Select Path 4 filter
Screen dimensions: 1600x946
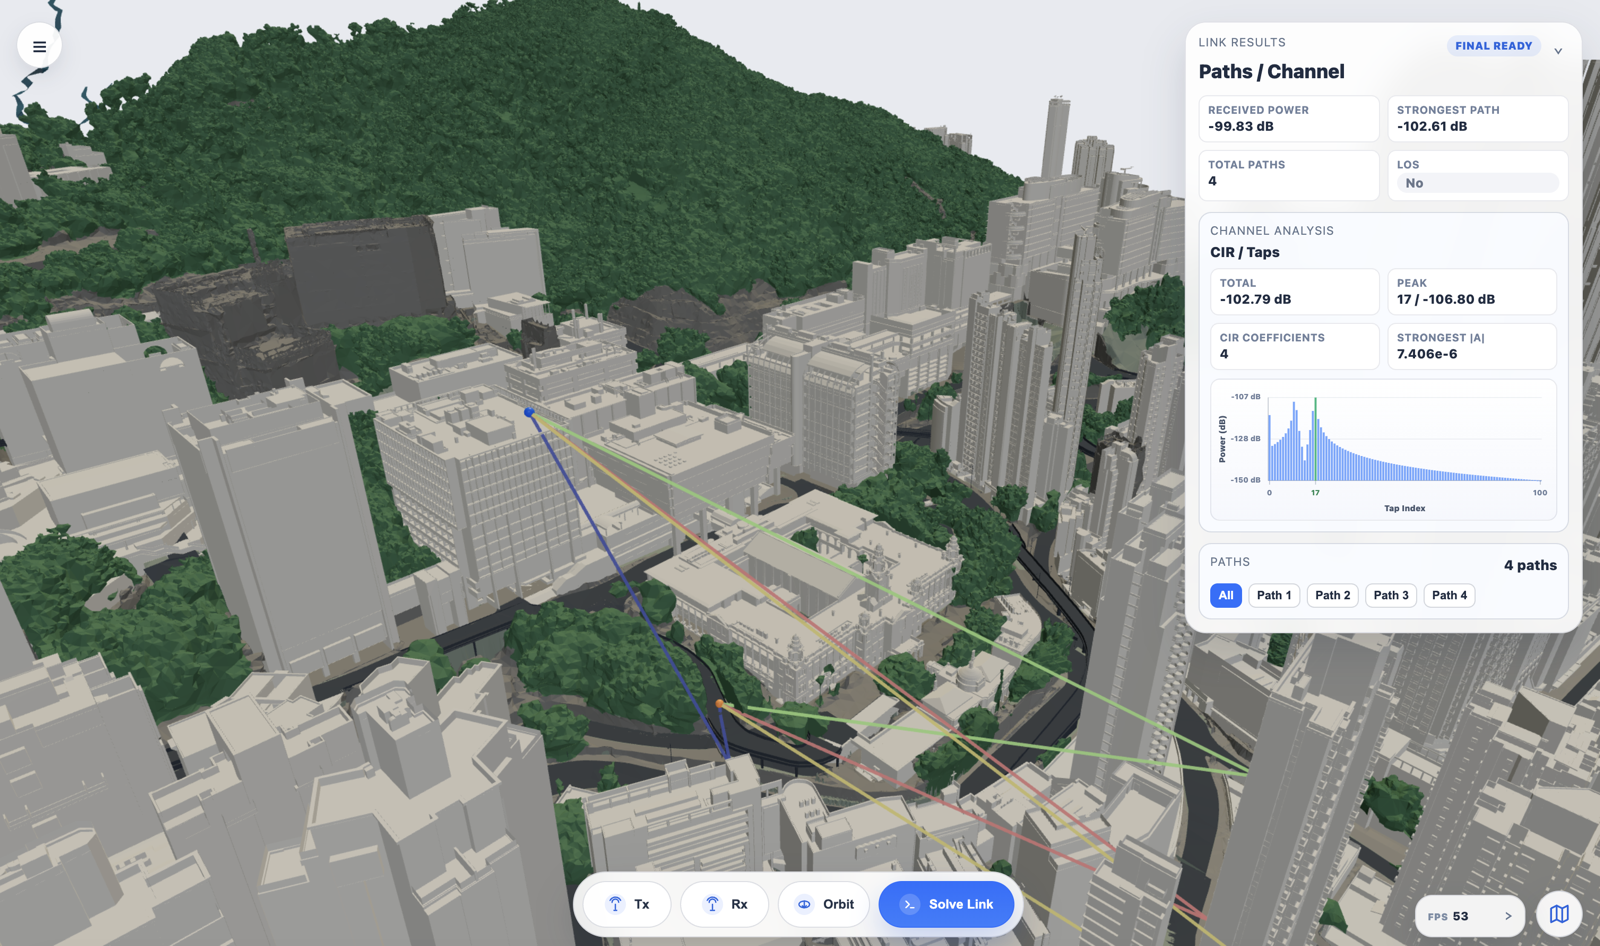pyautogui.click(x=1449, y=595)
